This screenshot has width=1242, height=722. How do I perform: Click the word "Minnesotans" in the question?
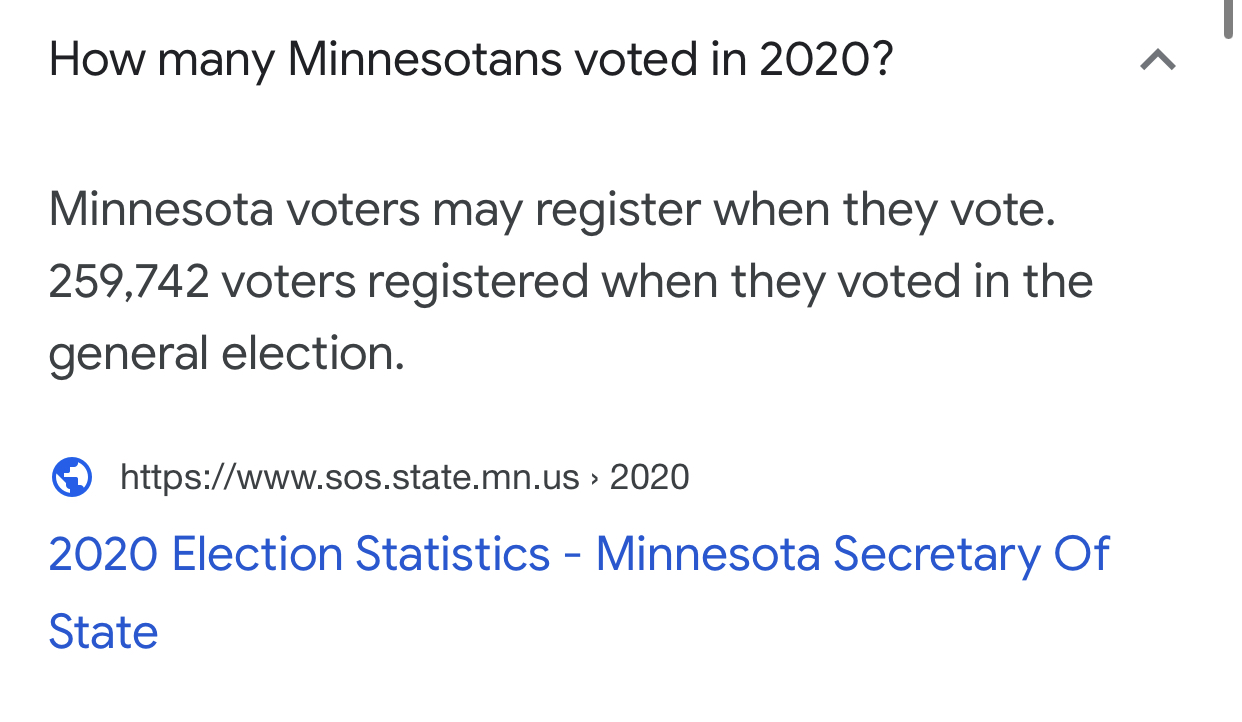[x=425, y=60]
